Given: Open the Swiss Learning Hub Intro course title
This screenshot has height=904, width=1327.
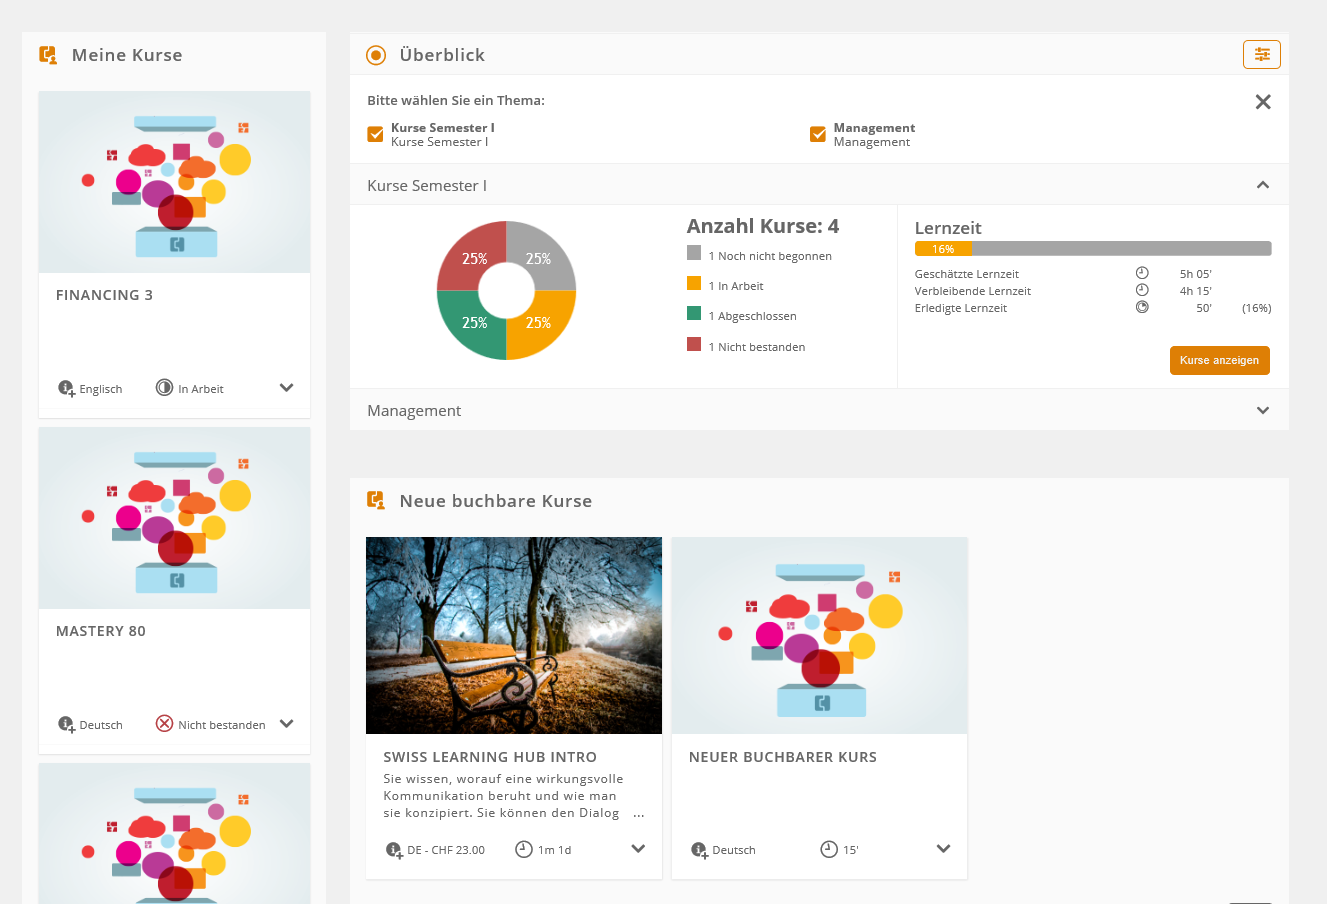Looking at the screenshot, I should (x=490, y=757).
